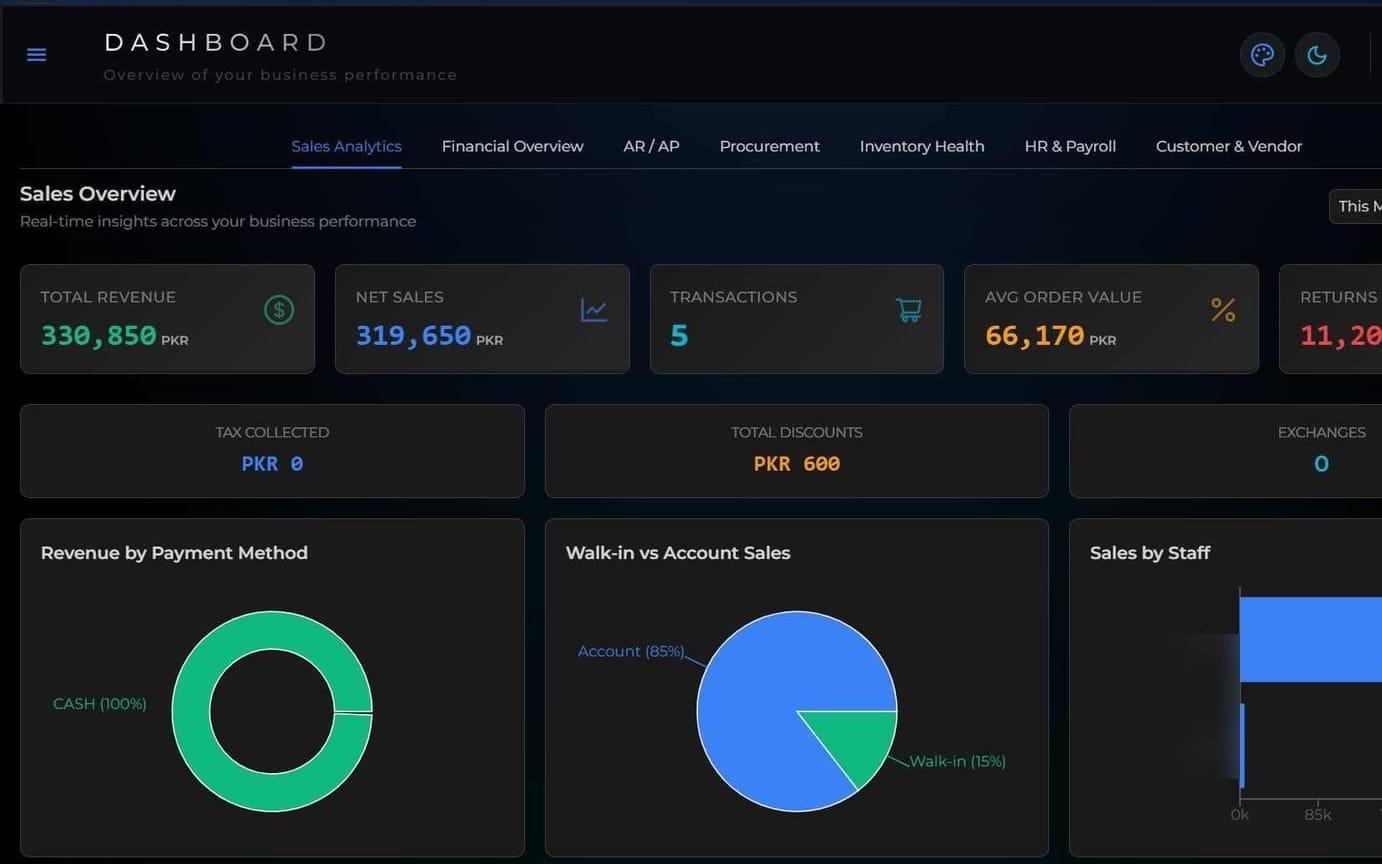Select the Tax Collected PKR 0 value
Screen dimensions: 1382x864
272,464
